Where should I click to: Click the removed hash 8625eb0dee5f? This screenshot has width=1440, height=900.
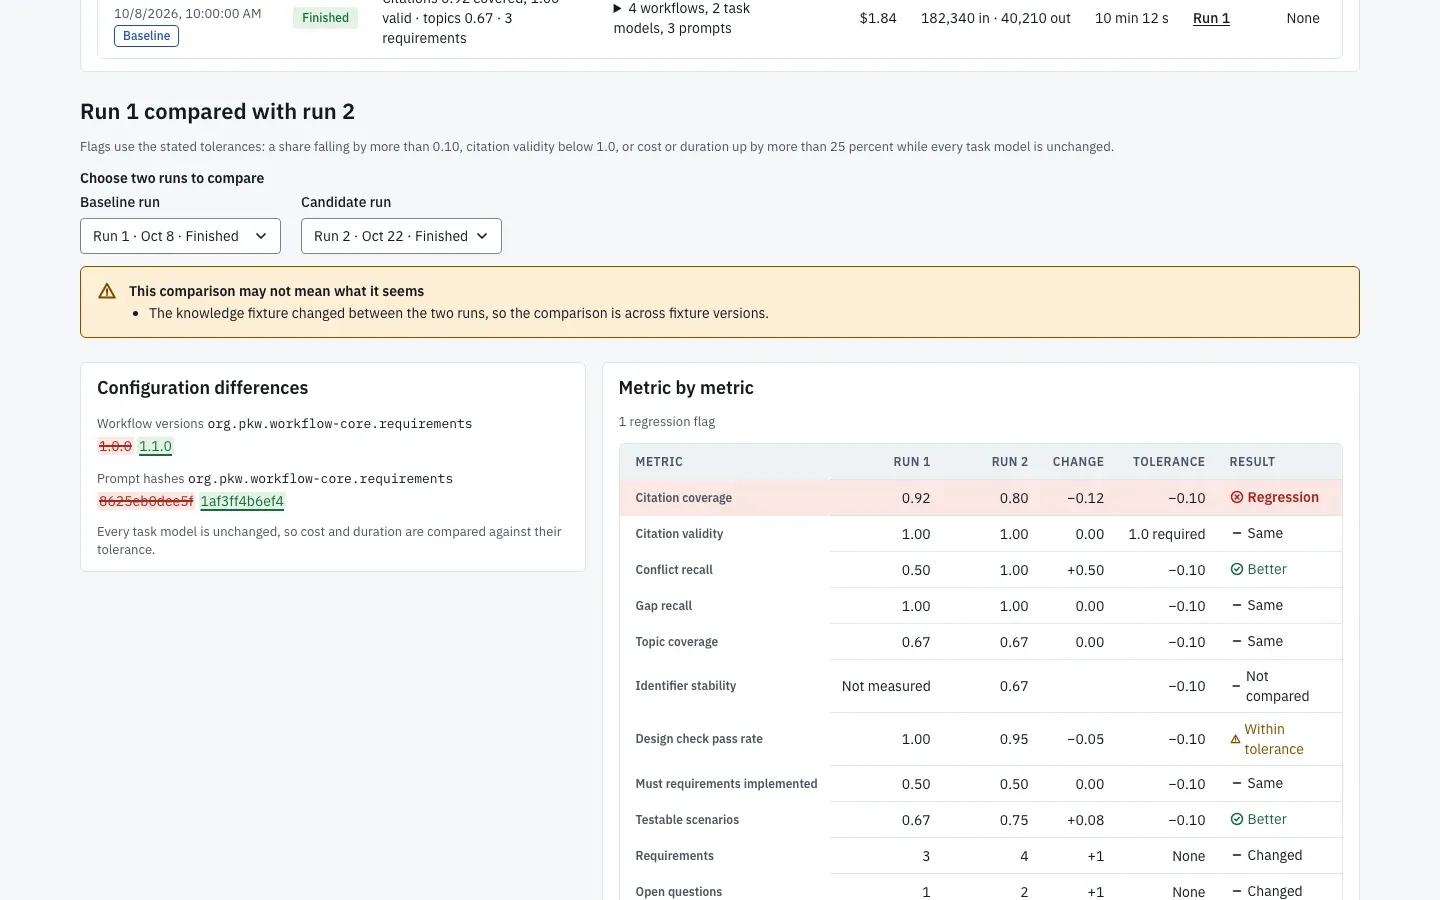pyautogui.click(x=146, y=501)
